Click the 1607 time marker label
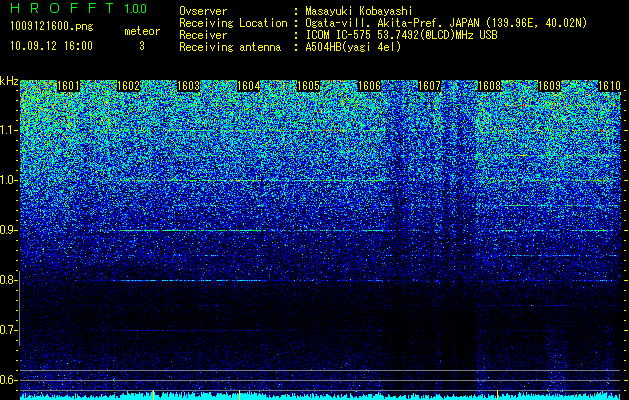 [x=429, y=86]
